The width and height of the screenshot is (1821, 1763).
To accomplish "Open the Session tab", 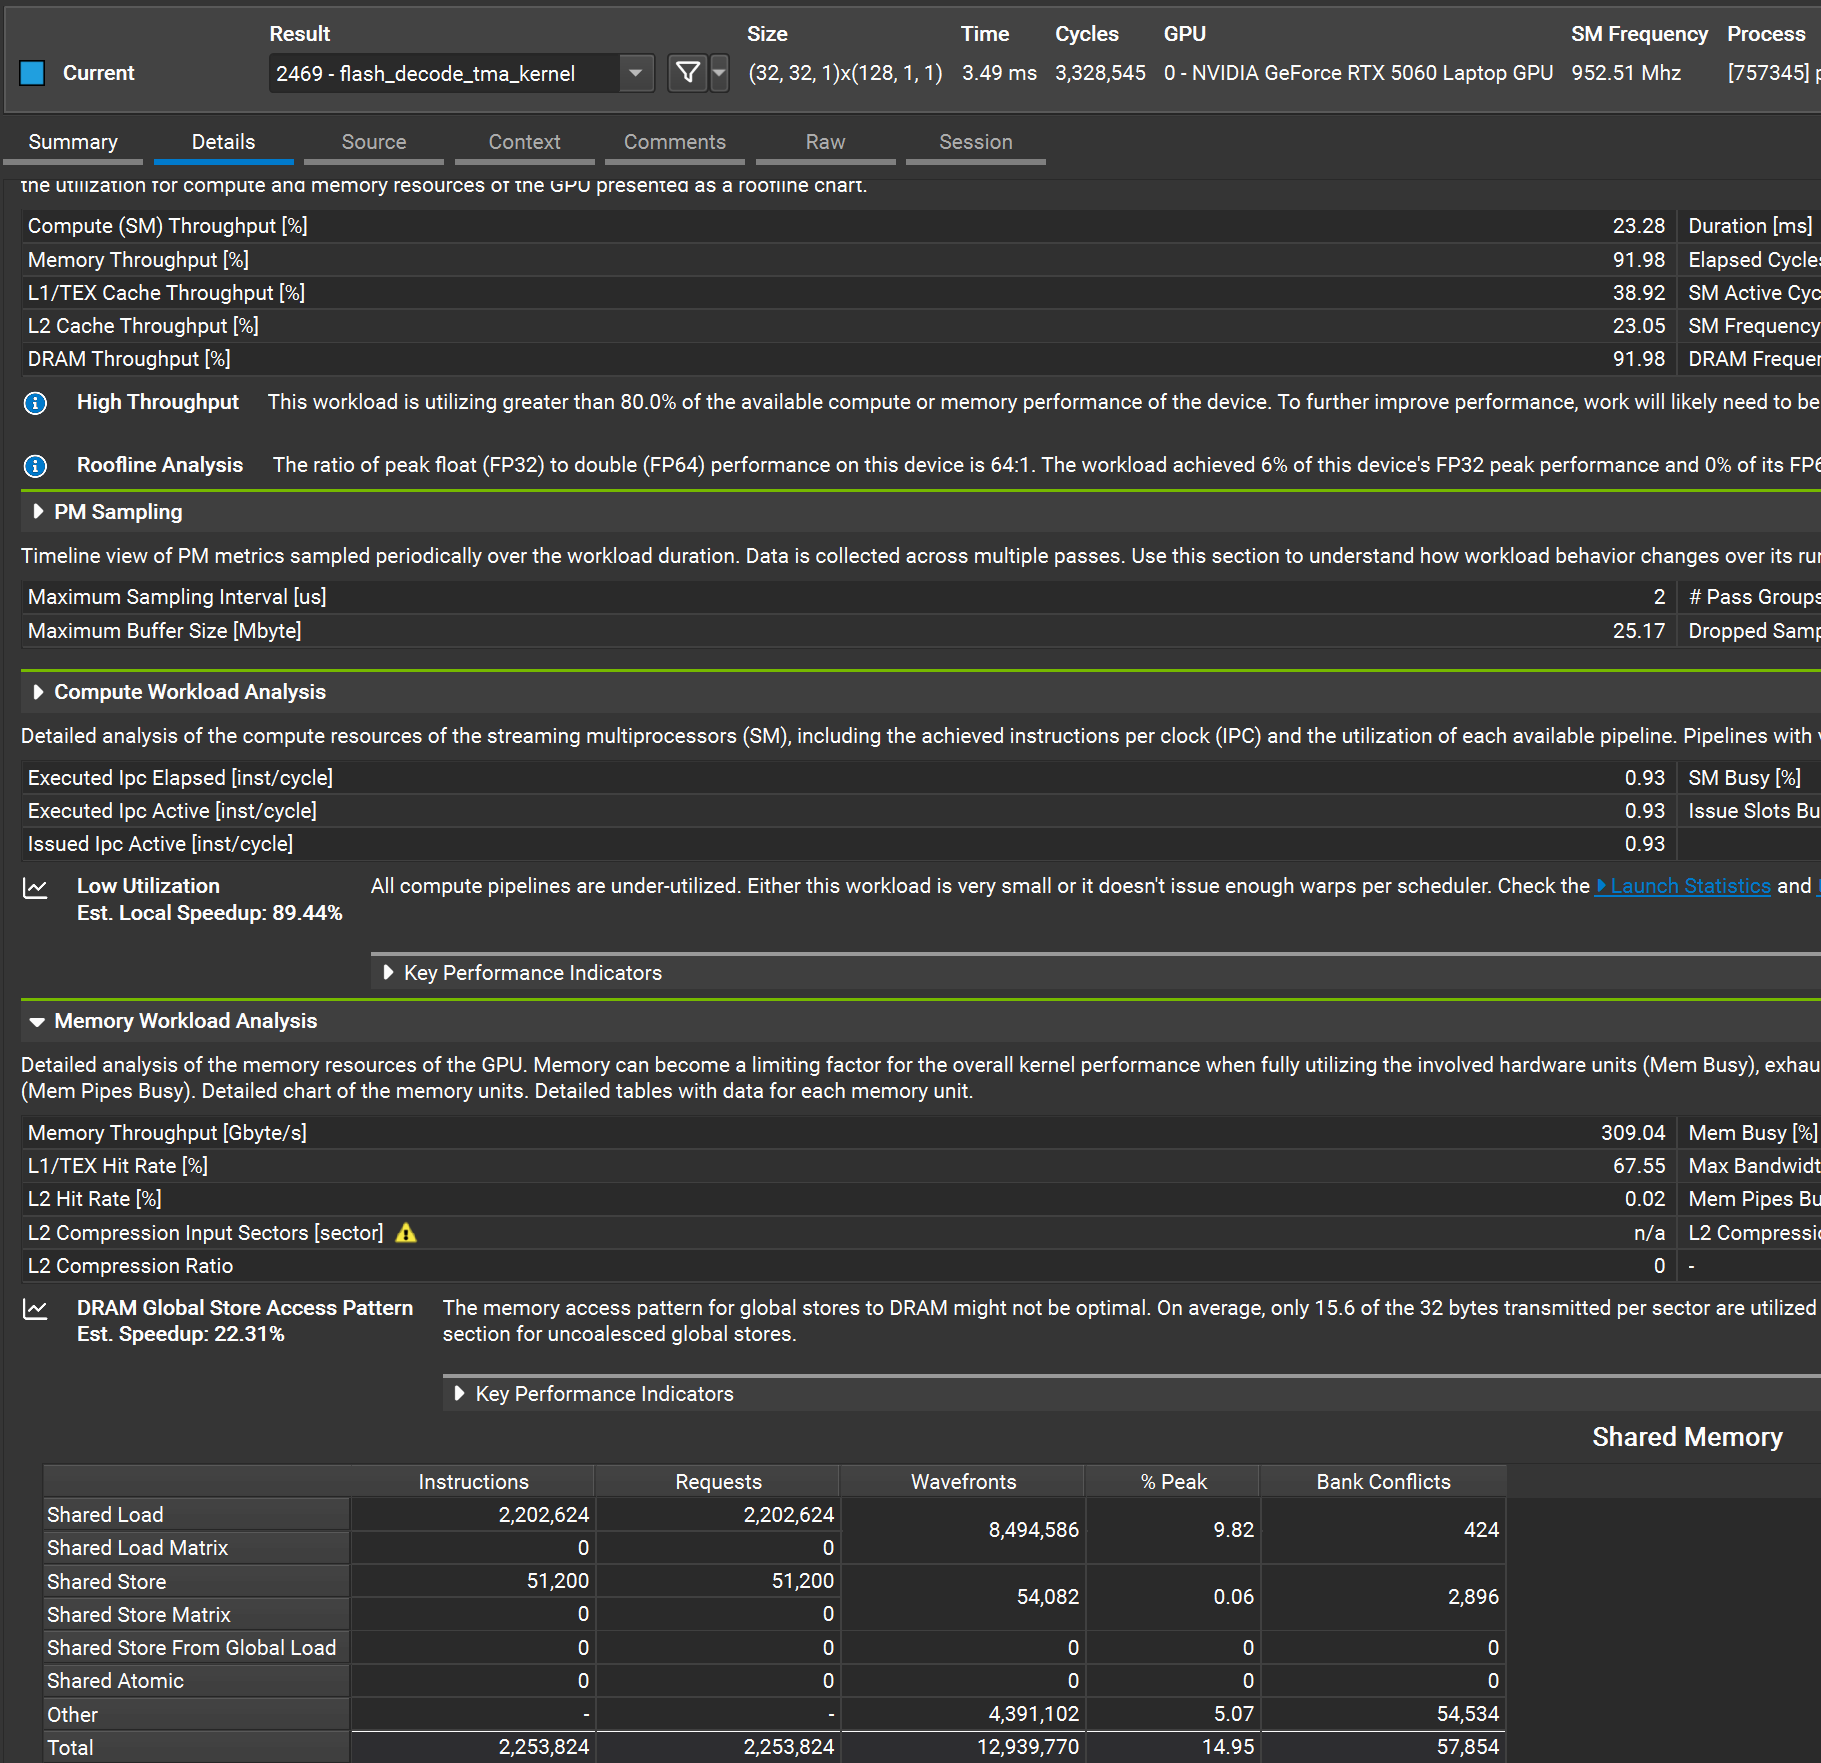I will pyautogui.click(x=976, y=142).
